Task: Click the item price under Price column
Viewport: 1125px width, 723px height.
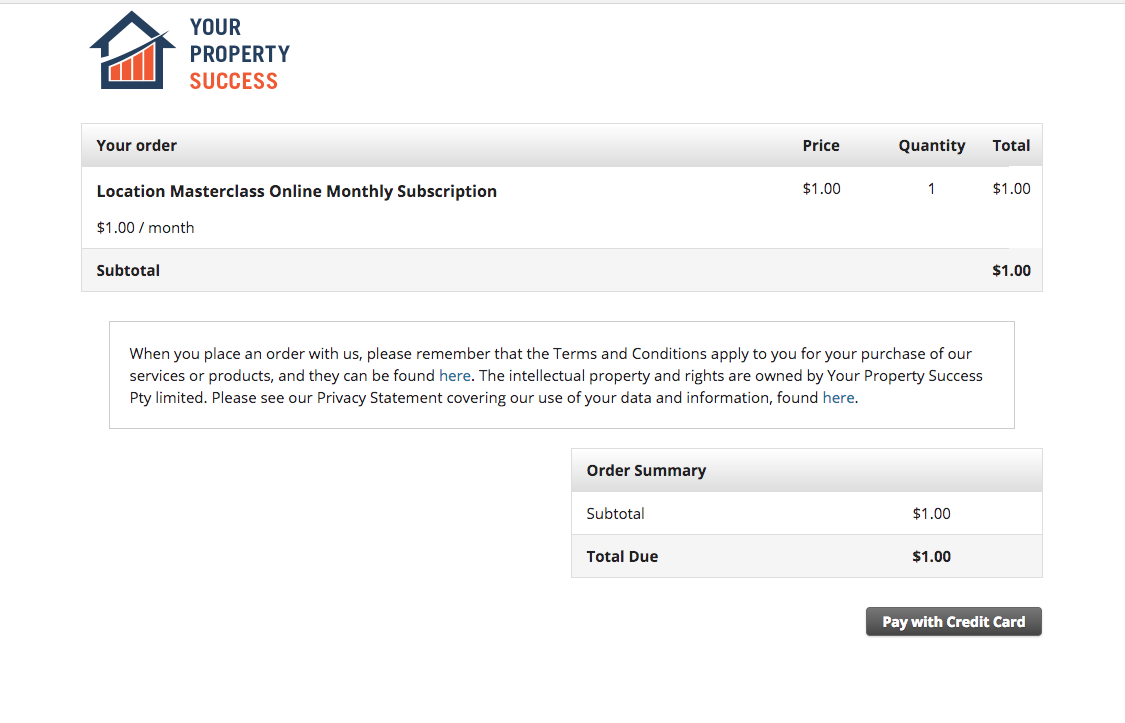Action: 821,189
